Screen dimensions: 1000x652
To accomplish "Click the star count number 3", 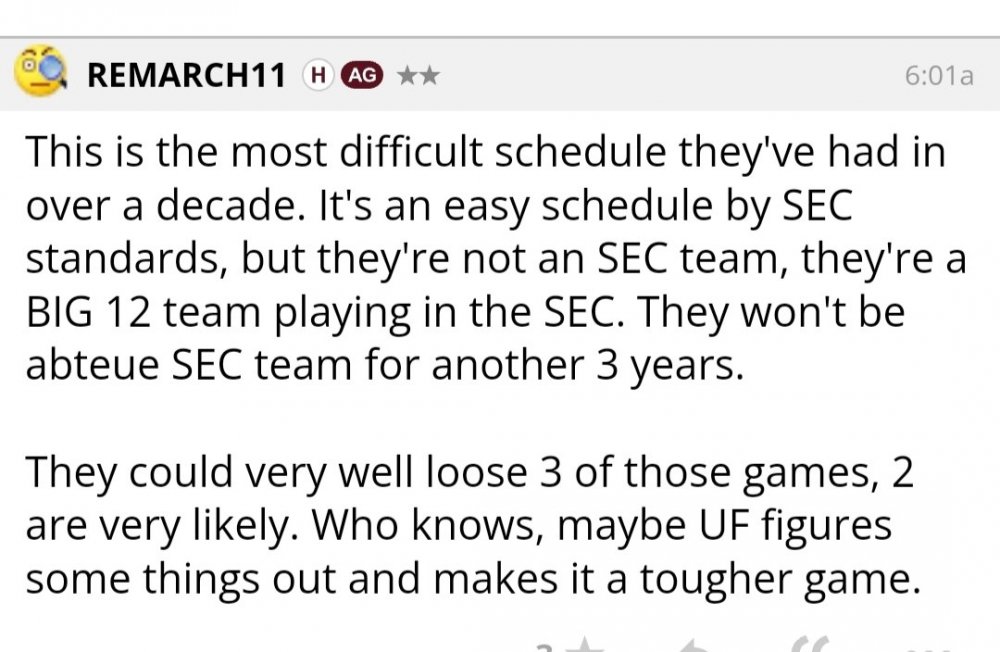I will (x=545, y=647).
